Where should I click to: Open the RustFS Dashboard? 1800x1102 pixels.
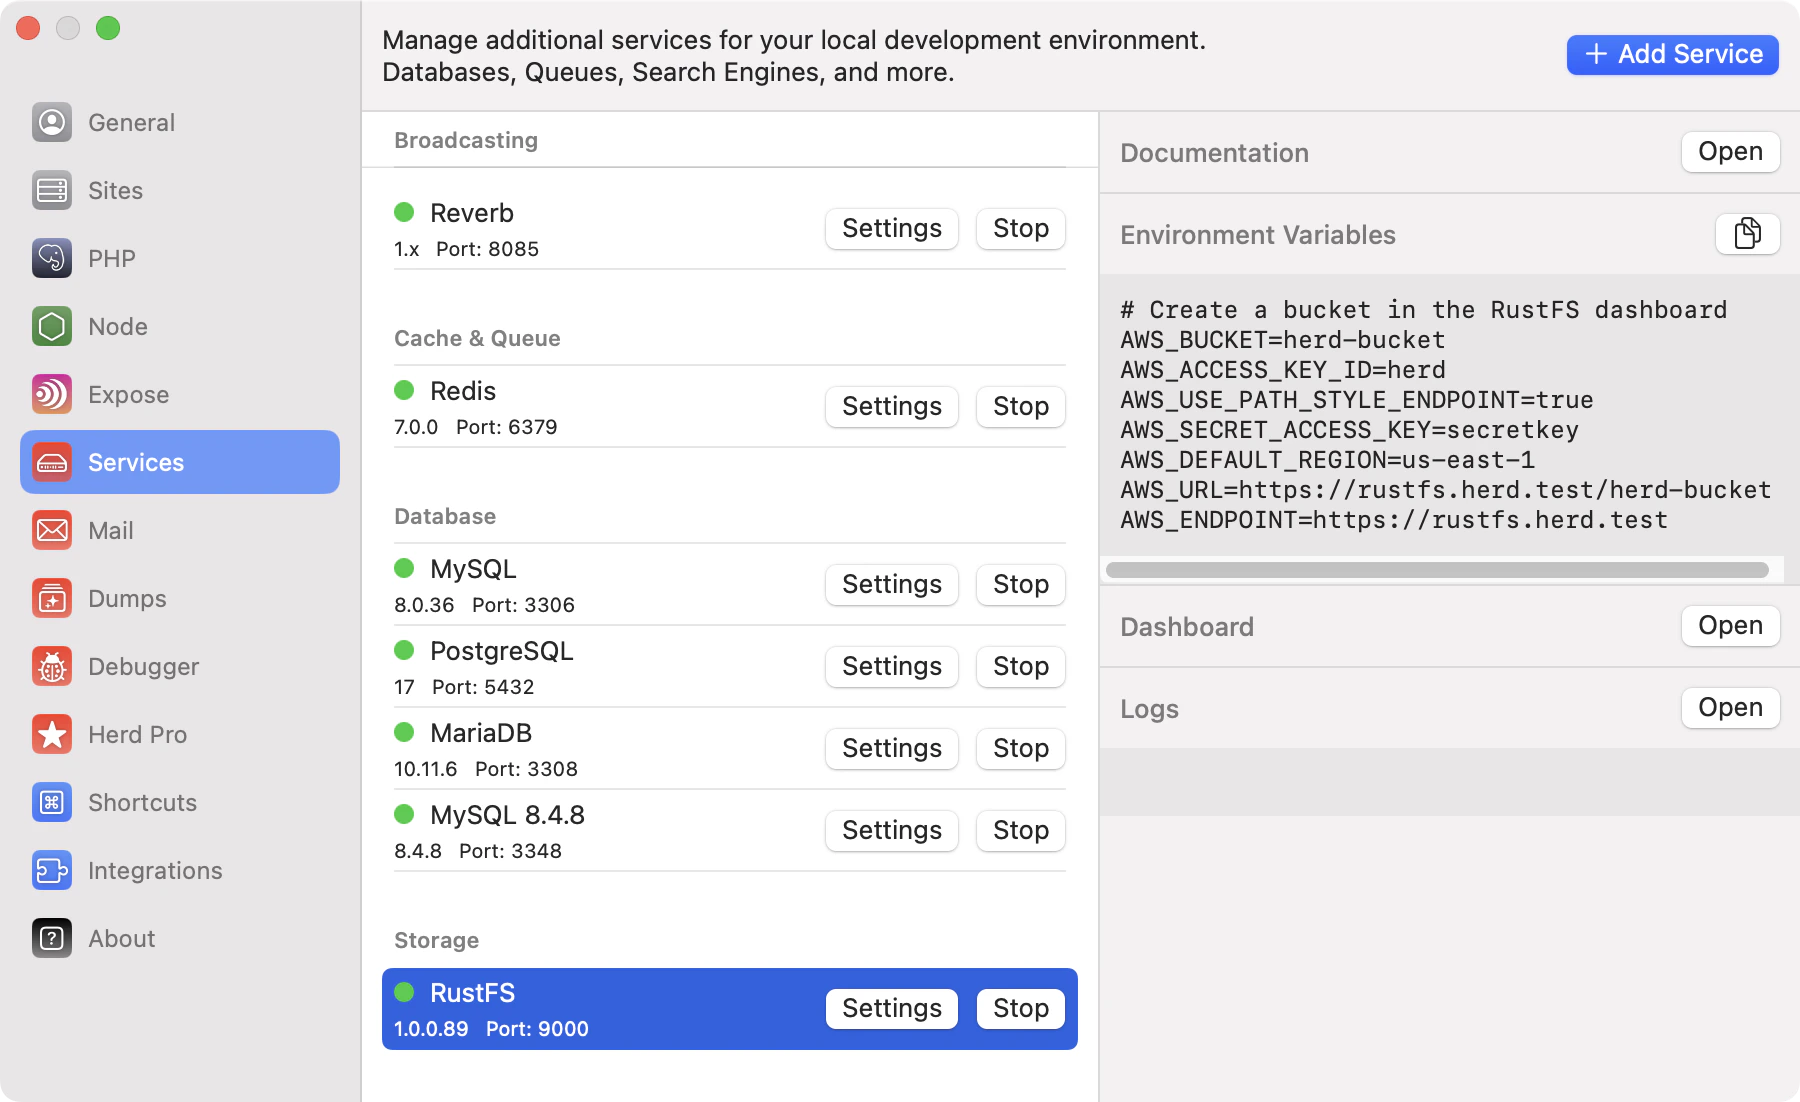[1730, 625]
